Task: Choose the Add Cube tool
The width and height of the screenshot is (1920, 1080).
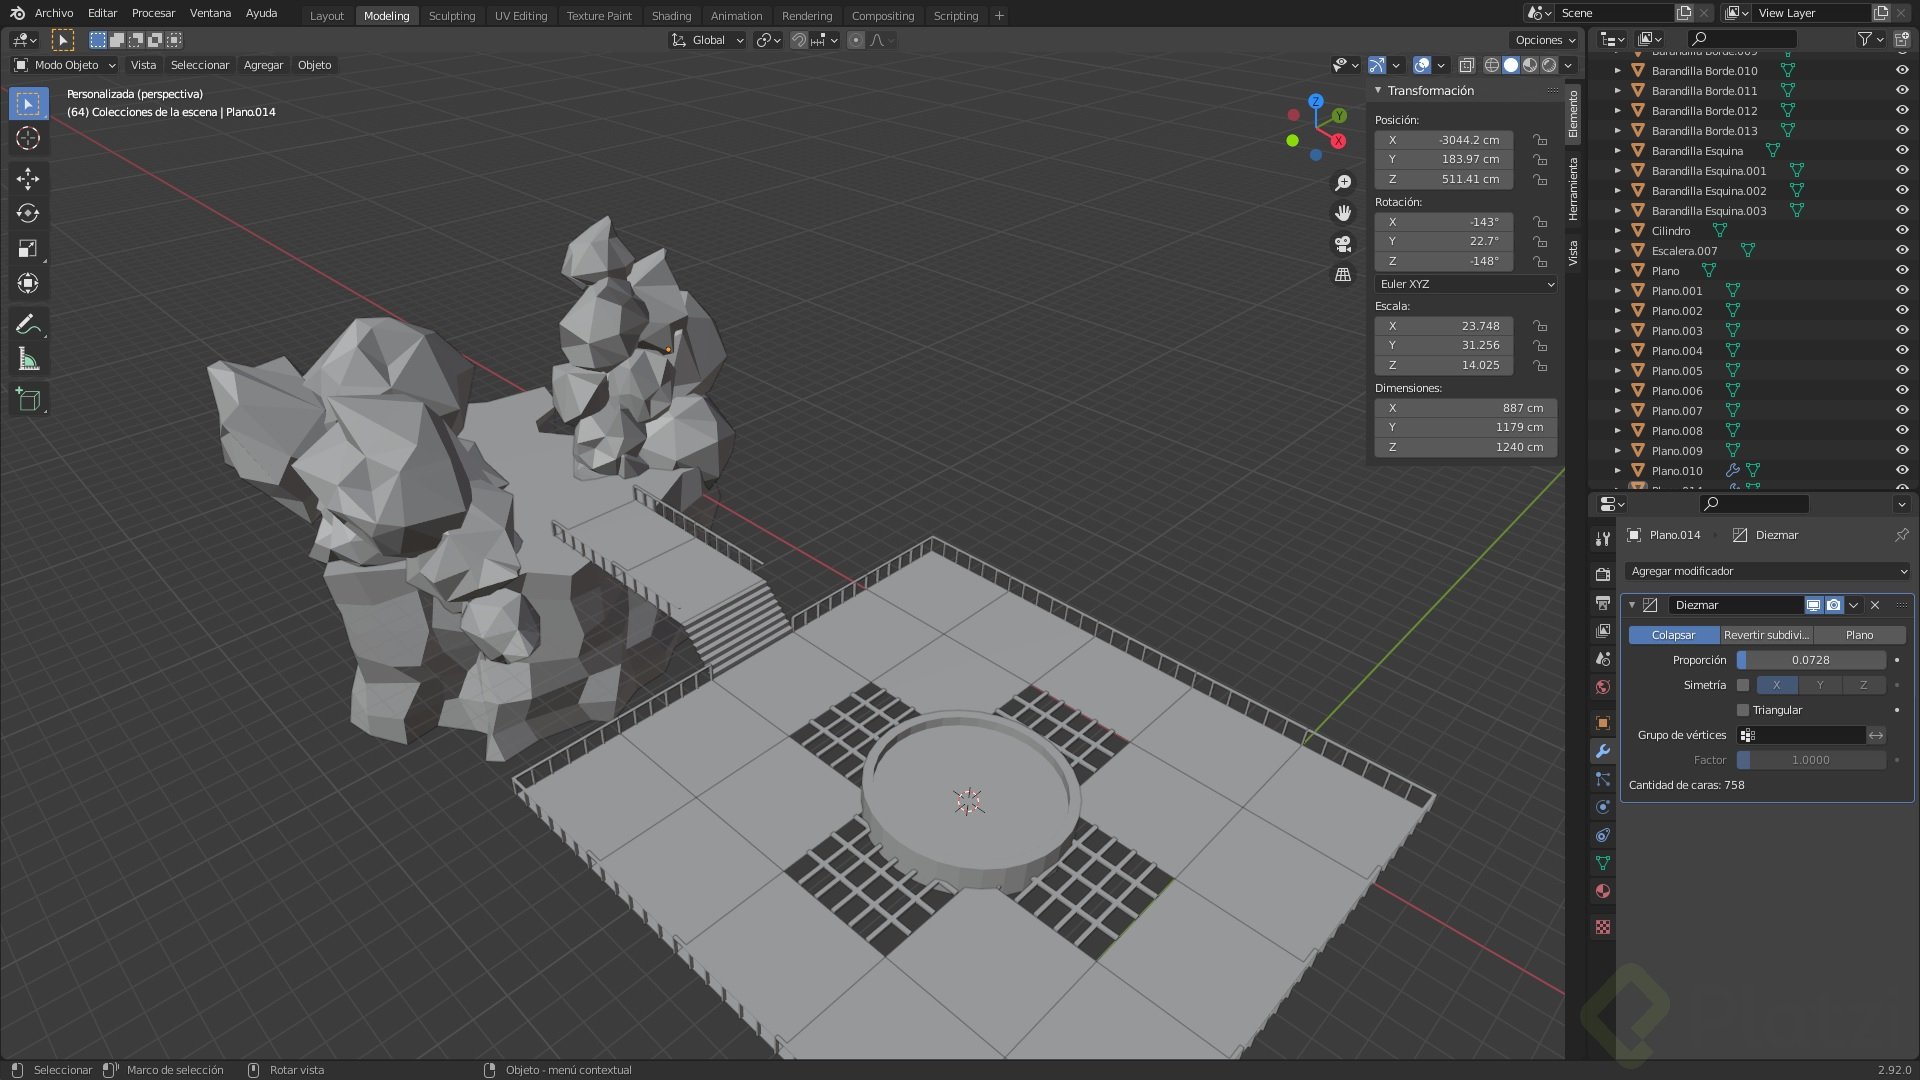Action: 28,400
